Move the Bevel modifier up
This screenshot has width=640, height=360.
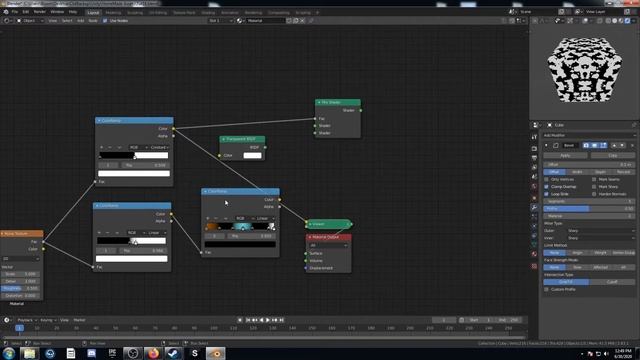pyautogui.click(x=614, y=145)
